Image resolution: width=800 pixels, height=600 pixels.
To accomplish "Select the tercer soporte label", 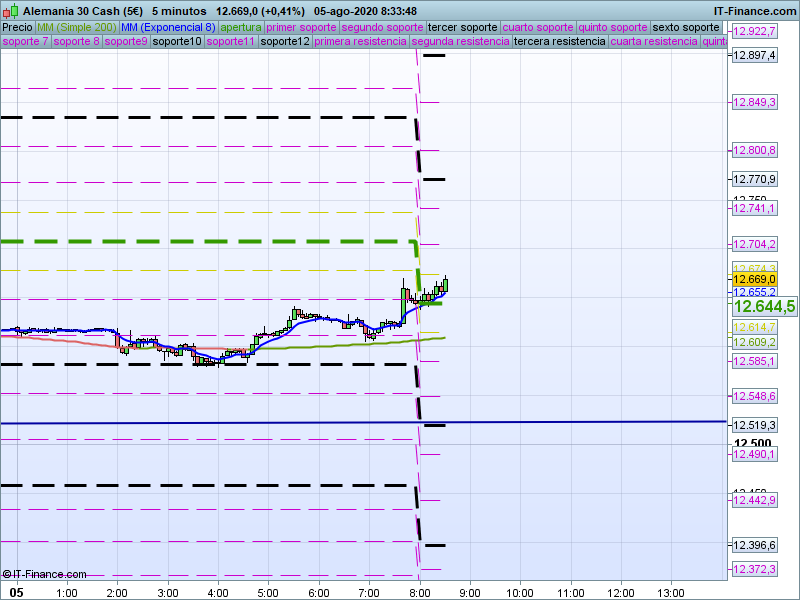I will [x=461, y=27].
